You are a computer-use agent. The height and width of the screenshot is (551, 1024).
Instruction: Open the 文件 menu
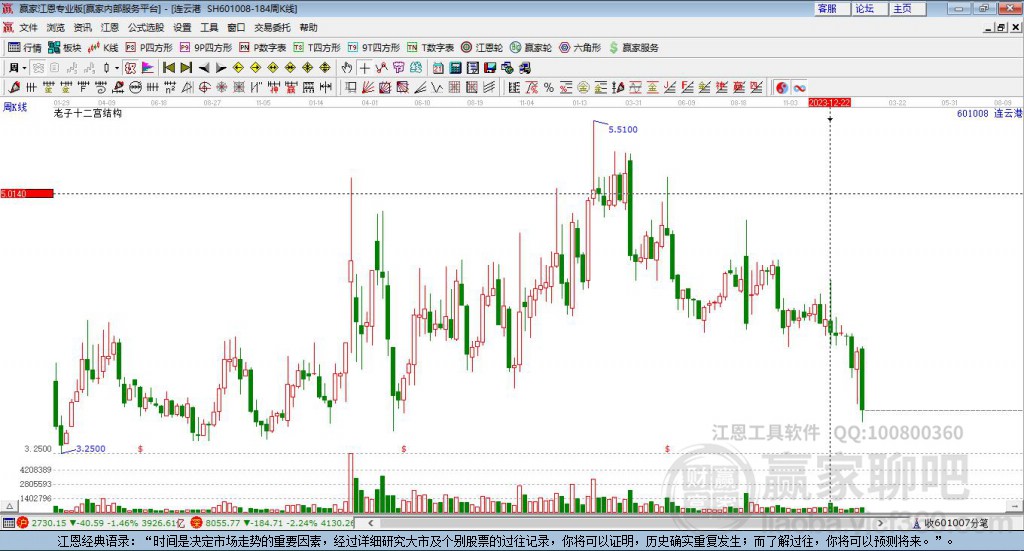pyautogui.click(x=29, y=27)
